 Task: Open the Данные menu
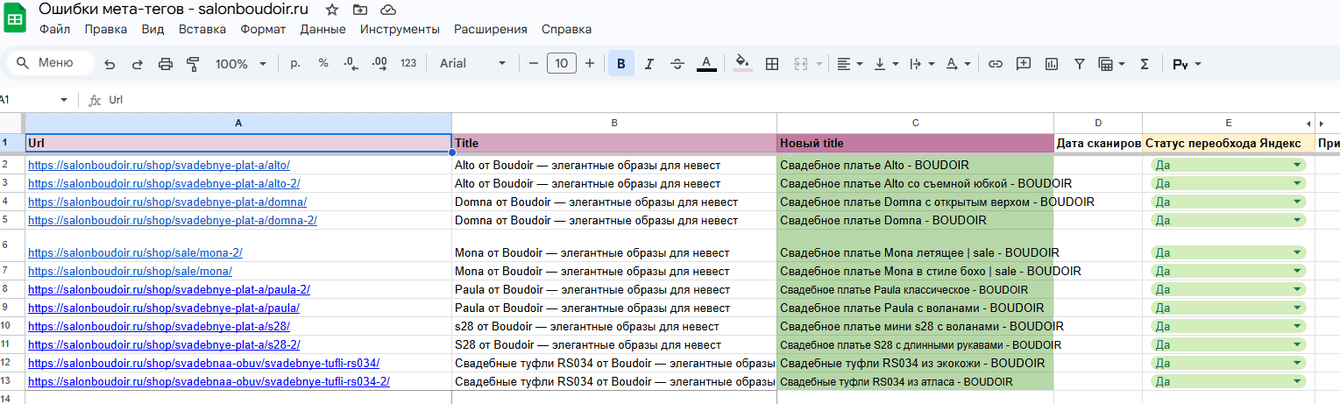tap(322, 29)
